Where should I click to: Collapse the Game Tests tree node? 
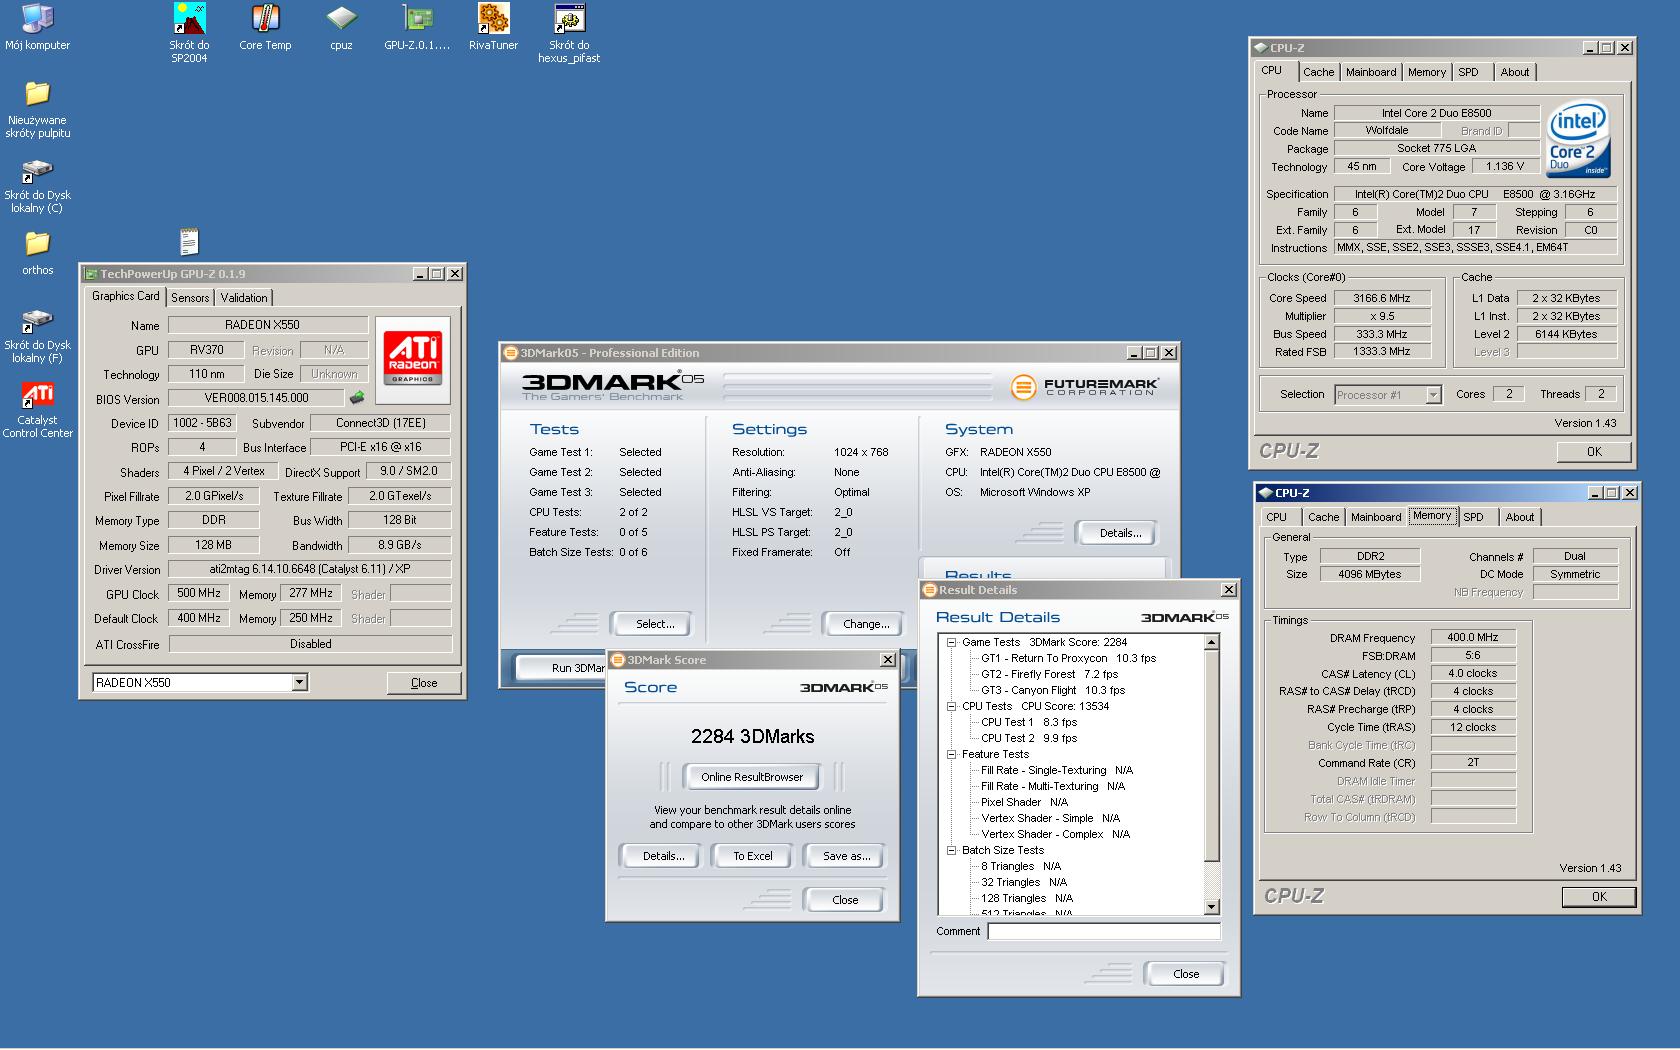[x=952, y=642]
